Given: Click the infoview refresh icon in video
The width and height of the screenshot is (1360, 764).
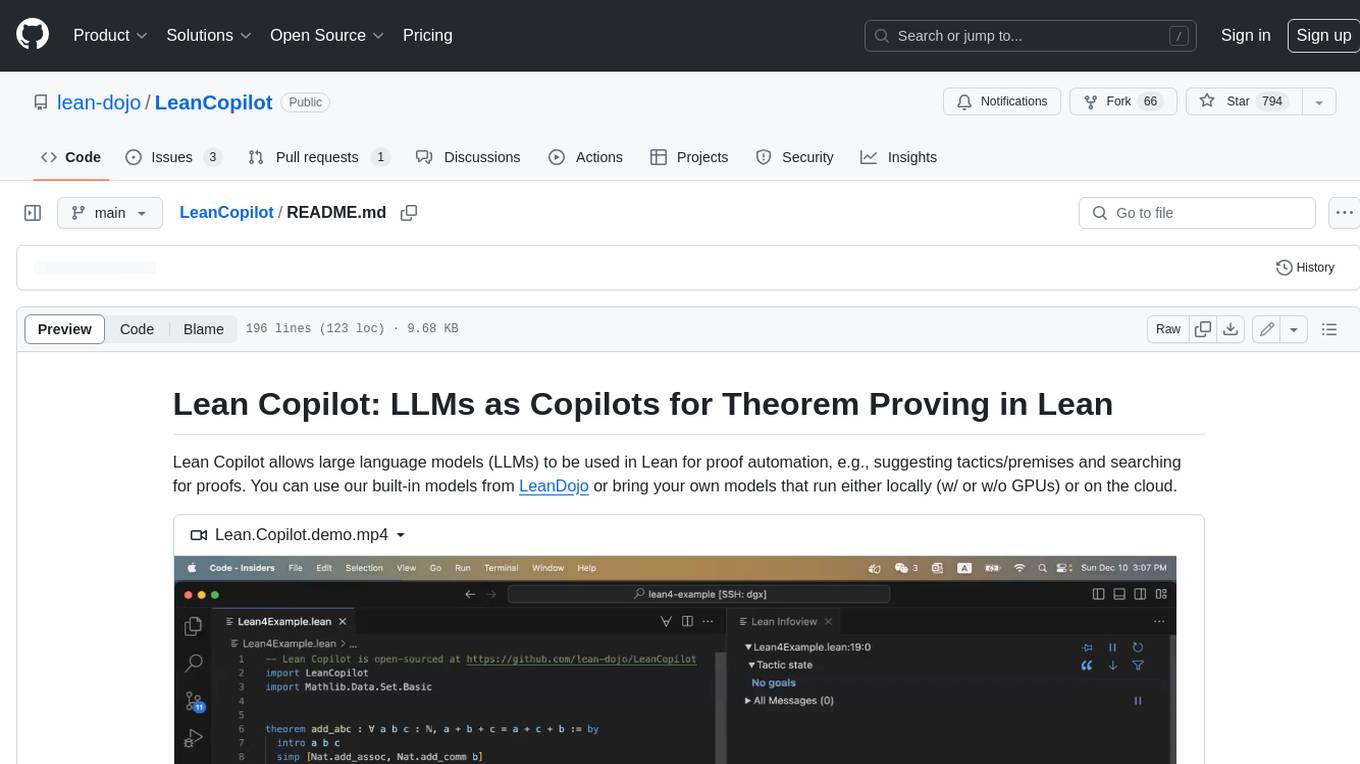Looking at the screenshot, I should pos(1138,647).
